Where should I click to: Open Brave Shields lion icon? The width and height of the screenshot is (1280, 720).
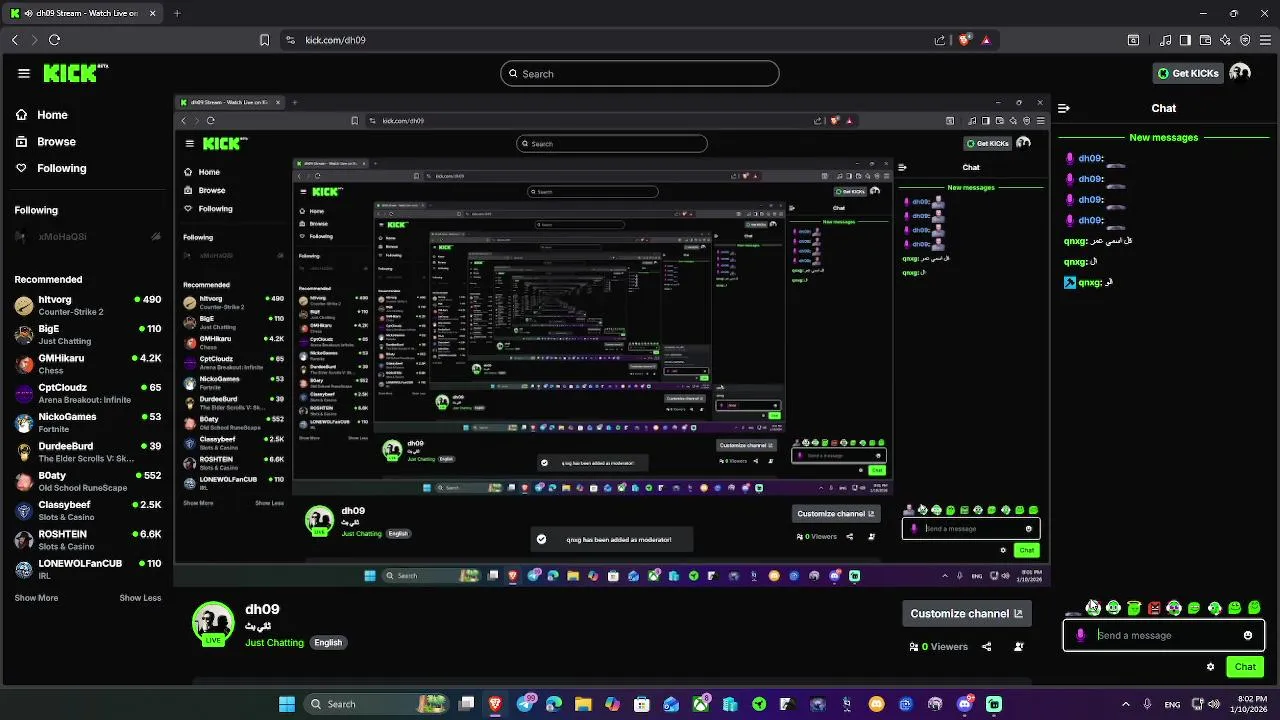(965, 40)
